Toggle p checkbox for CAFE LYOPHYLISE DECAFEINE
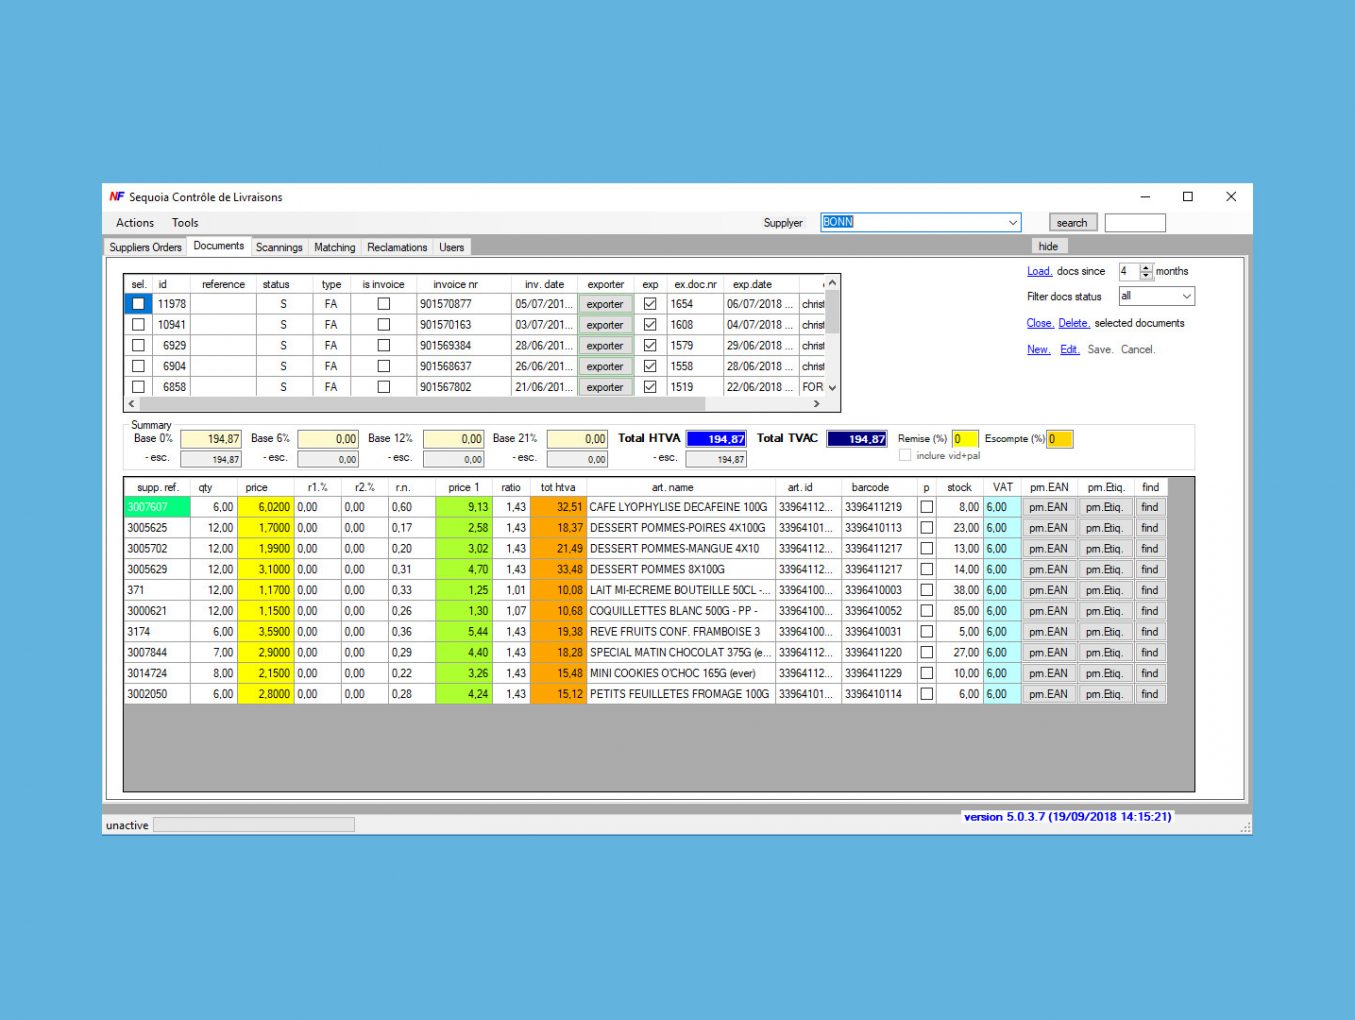Viewport: 1355px width, 1020px height. (x=927, y=507)
